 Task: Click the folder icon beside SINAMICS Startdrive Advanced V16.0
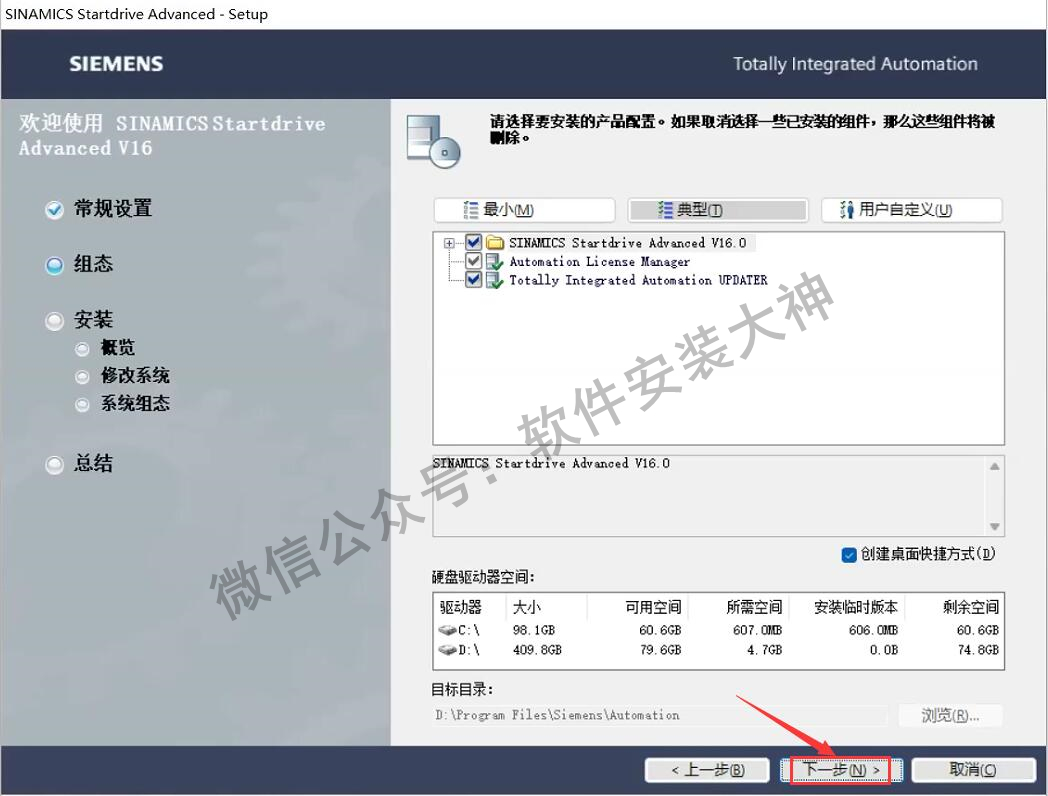coord(495,243)
